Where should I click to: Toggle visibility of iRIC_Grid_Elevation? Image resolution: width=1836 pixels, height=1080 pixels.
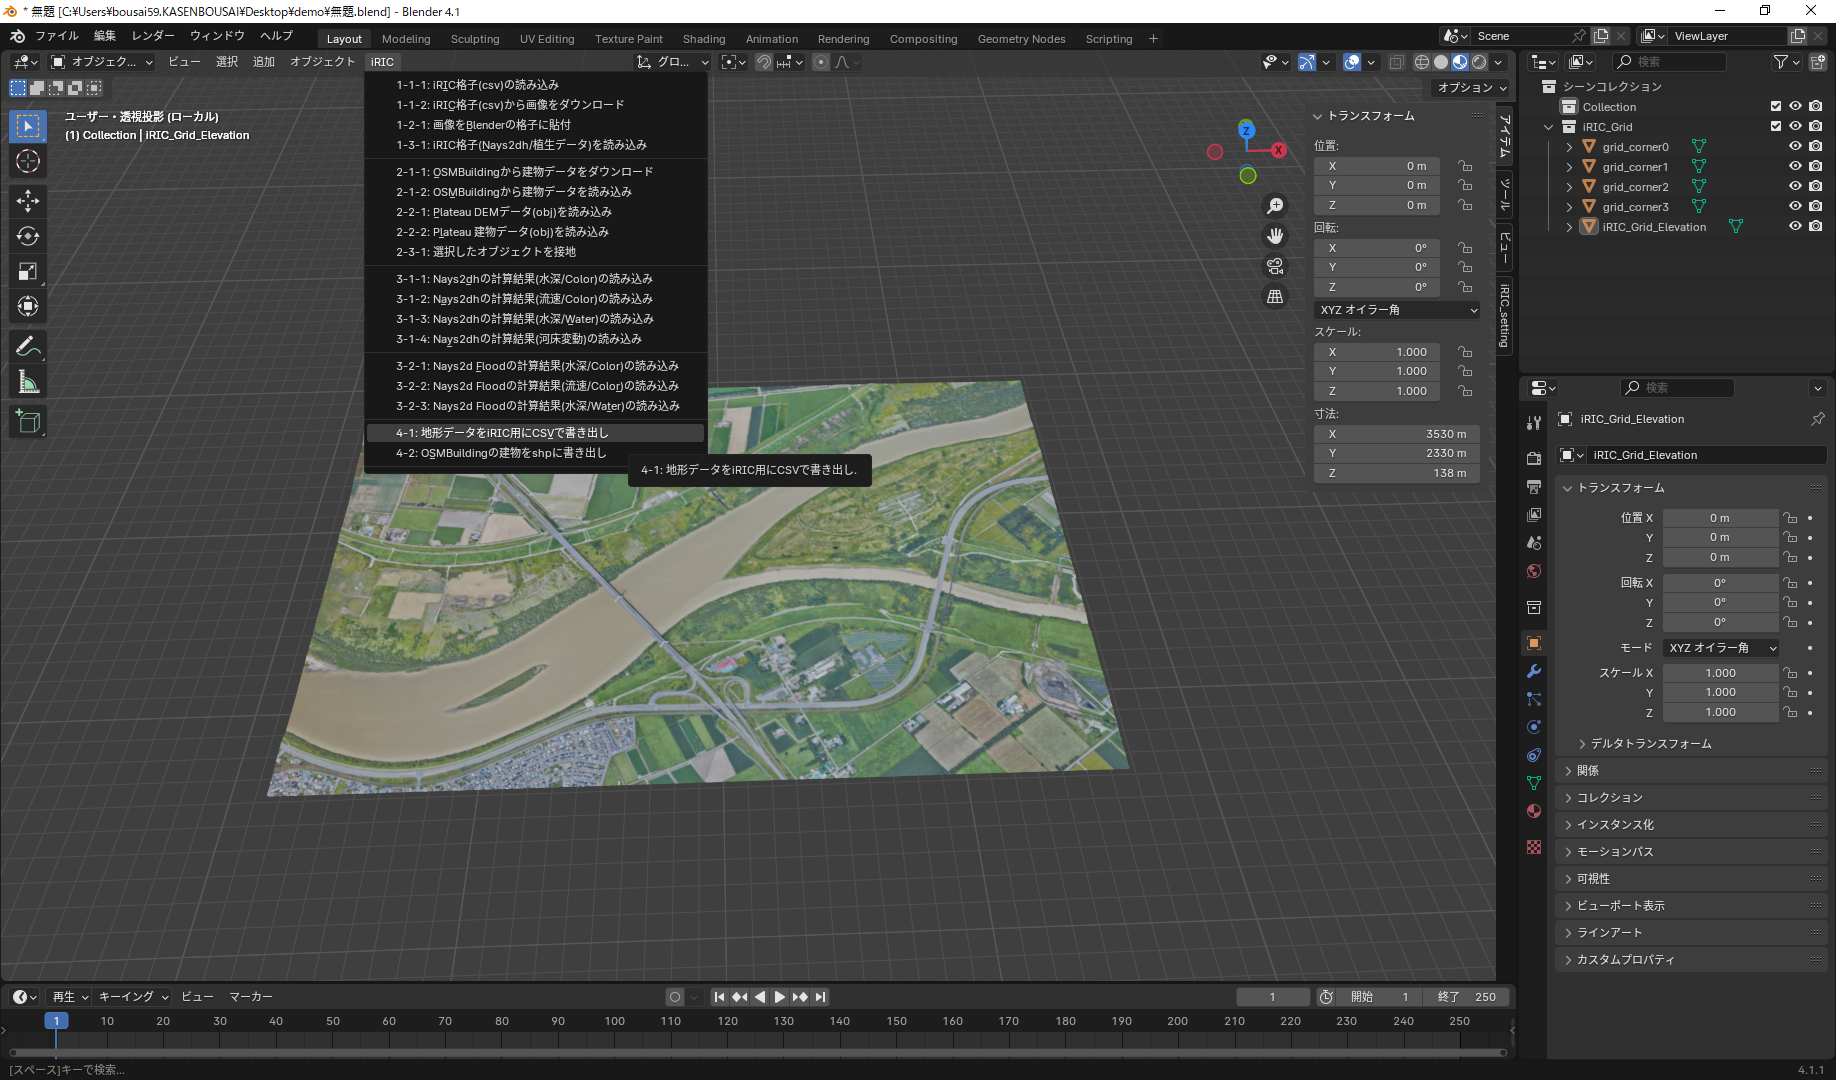coord(1795,227)
